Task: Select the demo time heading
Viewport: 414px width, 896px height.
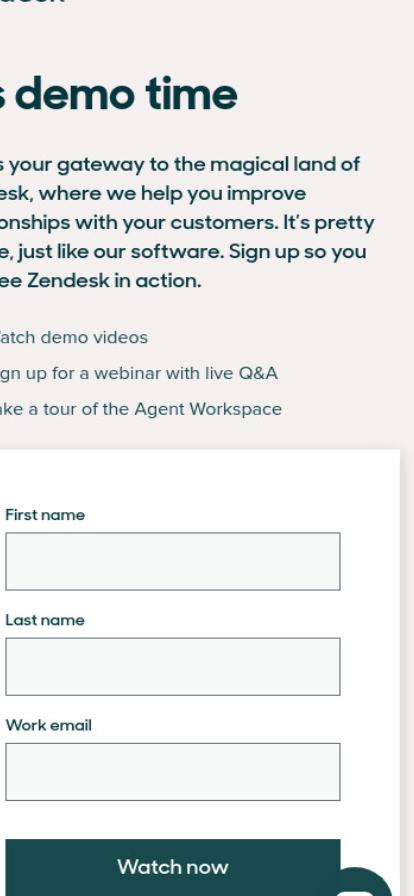Action: (x=119, y=94)
